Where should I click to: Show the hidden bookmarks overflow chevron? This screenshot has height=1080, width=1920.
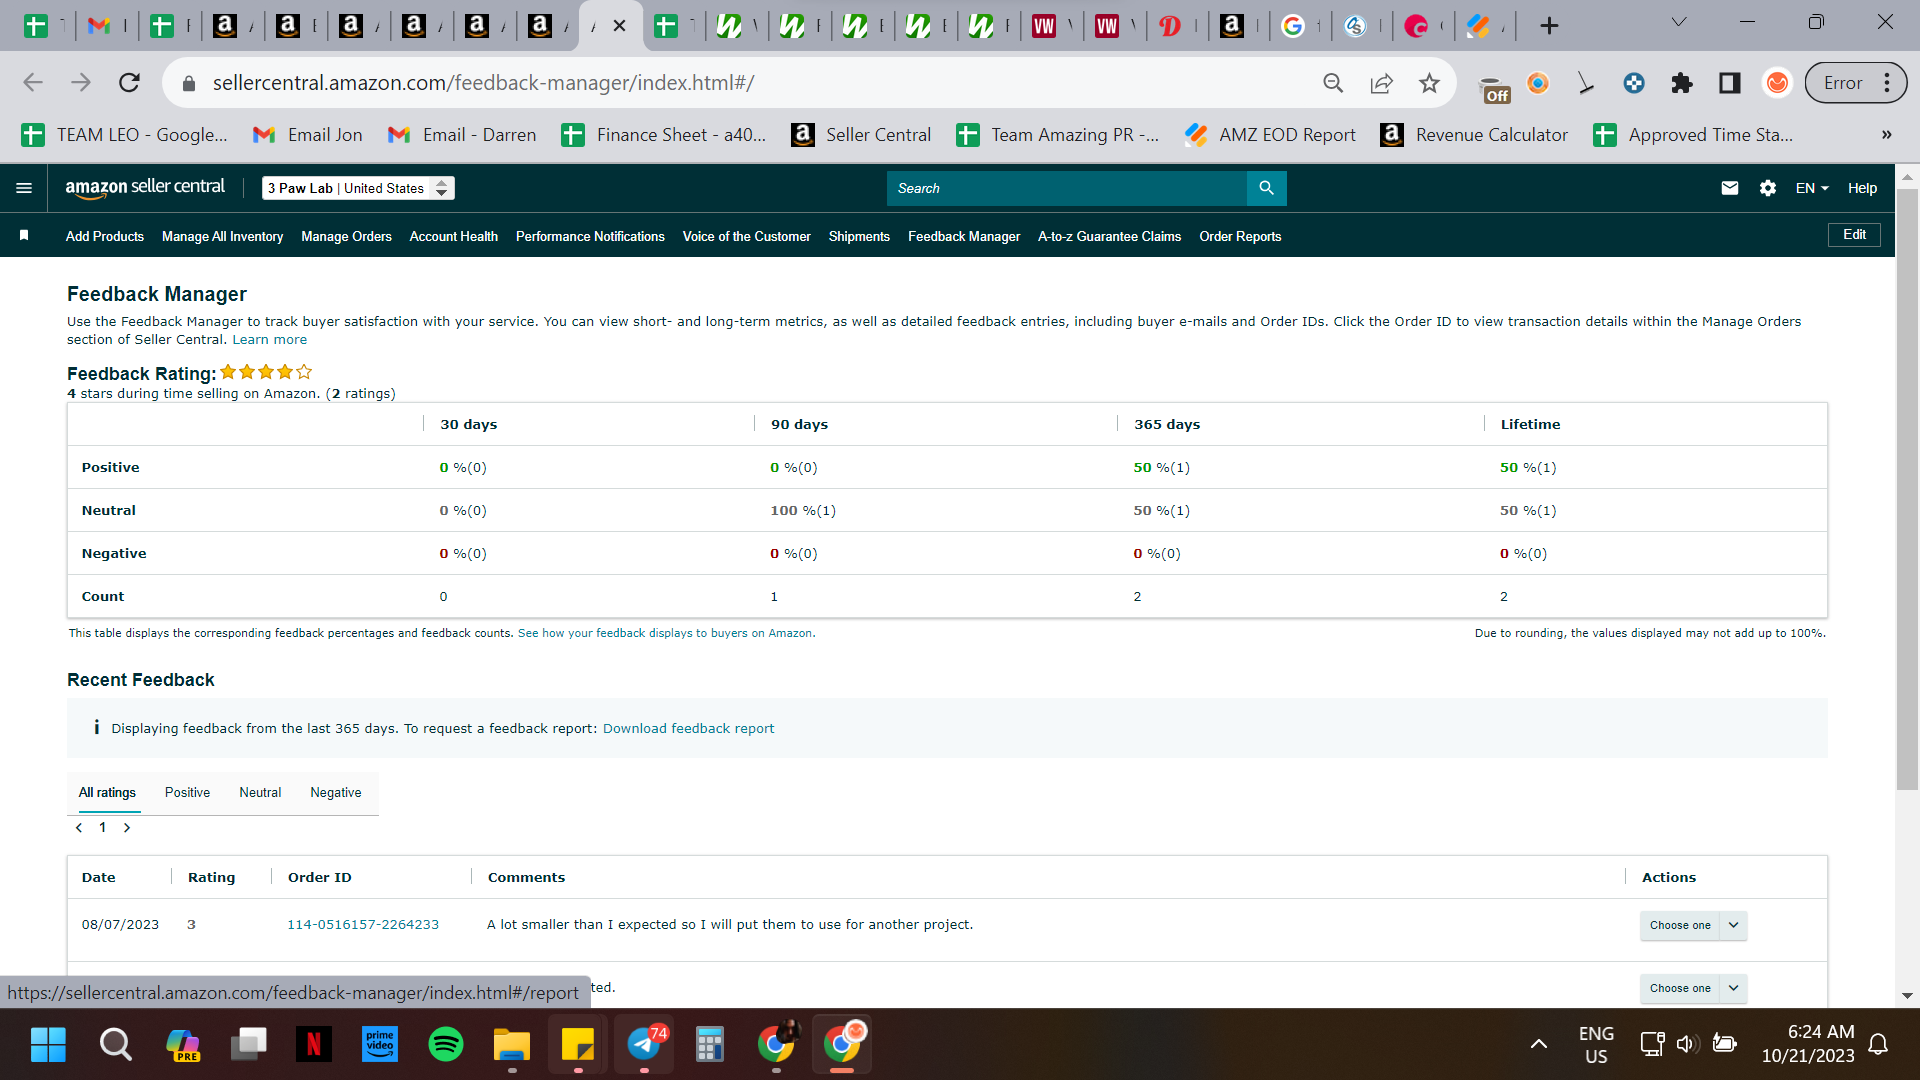(1886, 135)
